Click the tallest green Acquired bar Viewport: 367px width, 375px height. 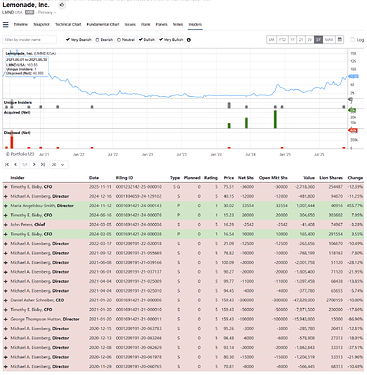[275, 119]
